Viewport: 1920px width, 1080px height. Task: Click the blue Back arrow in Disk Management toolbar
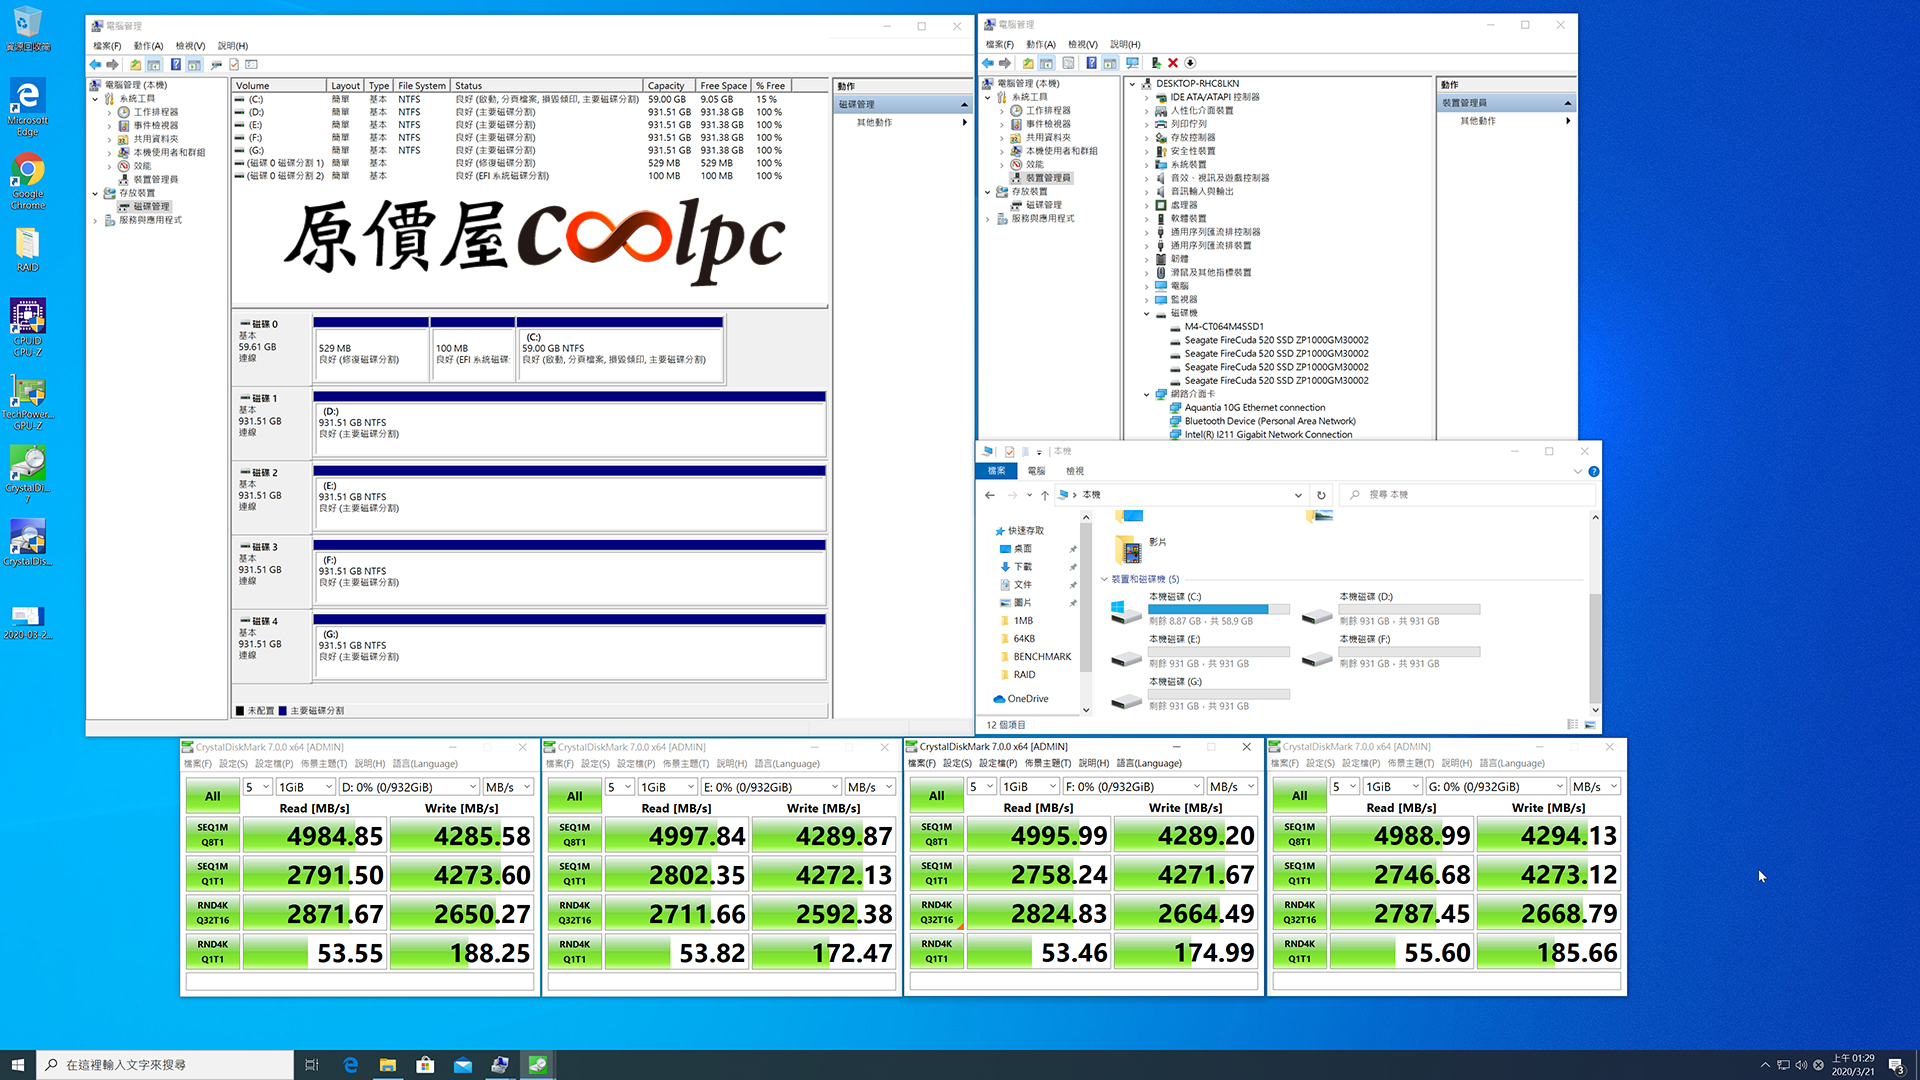pyautogui.click(x=95, y=64)
